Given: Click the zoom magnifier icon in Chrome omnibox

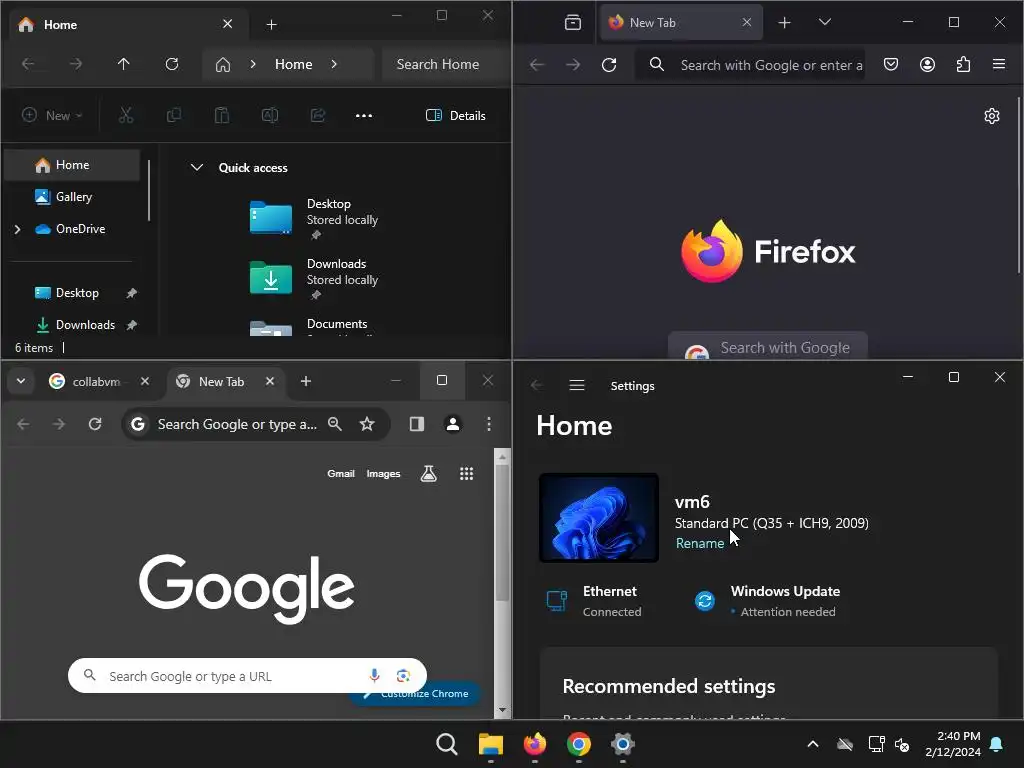Looking at the screenshot, I should pos(334,424).
